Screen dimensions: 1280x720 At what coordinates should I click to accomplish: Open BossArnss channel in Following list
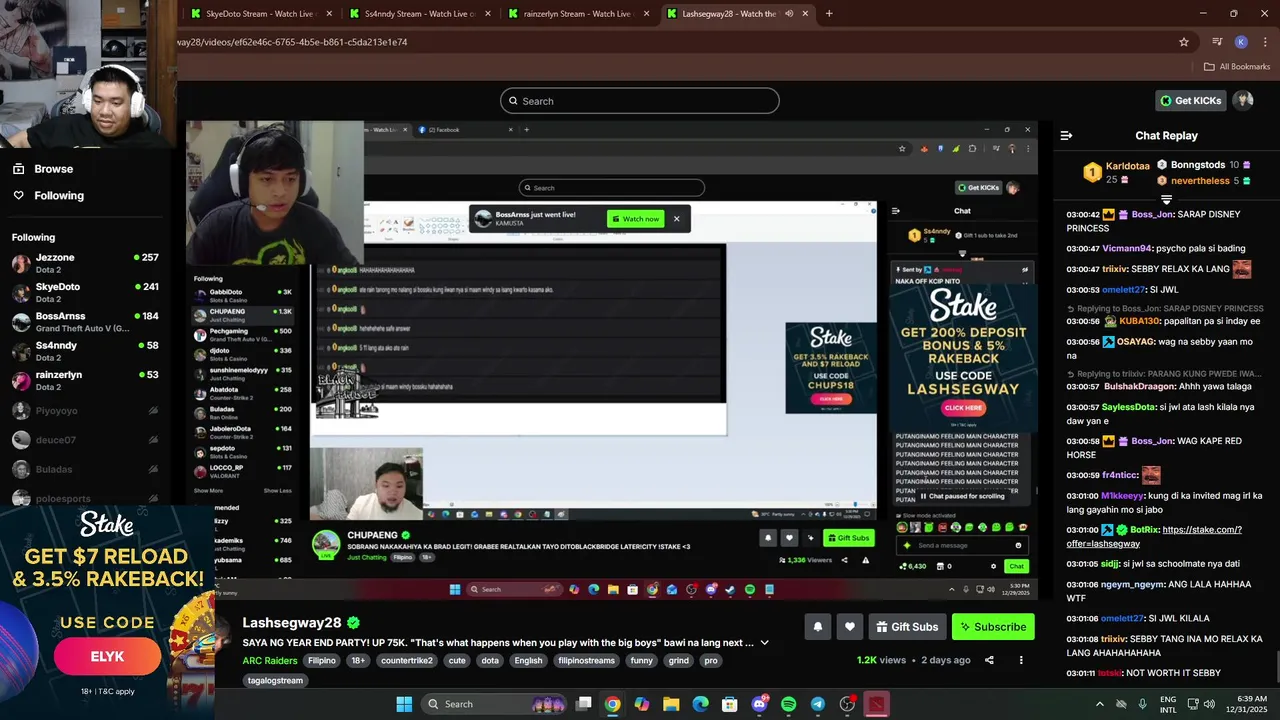[85, 322]
